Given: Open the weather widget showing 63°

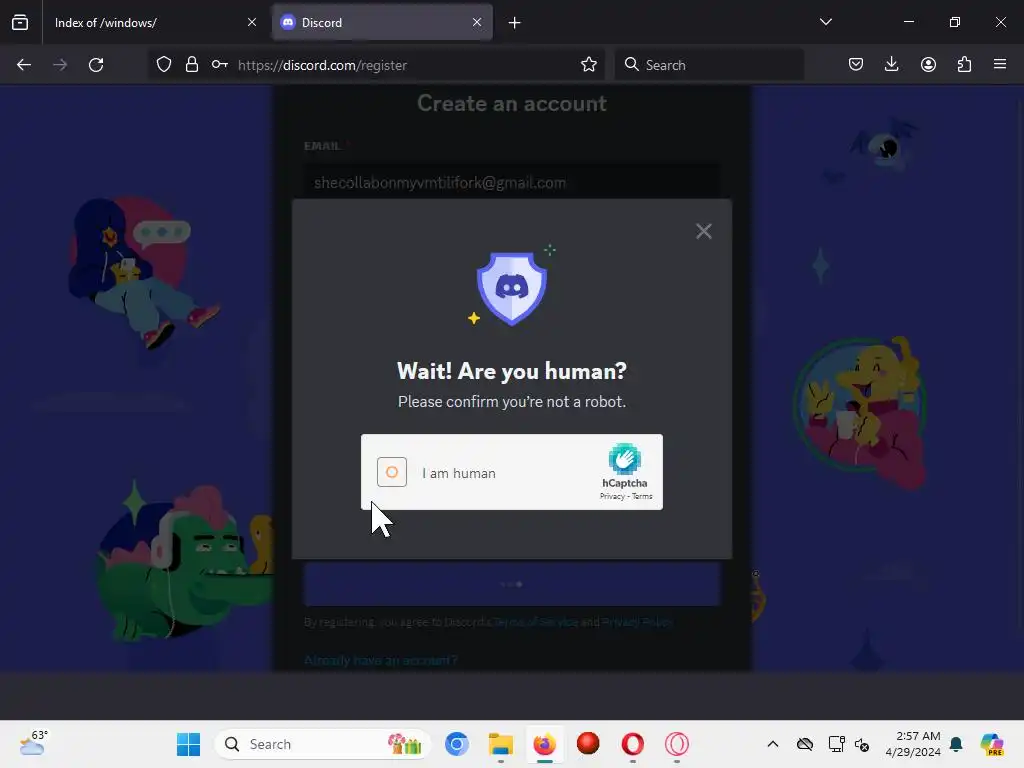Looking at the screenshot, I should (33, 743).
